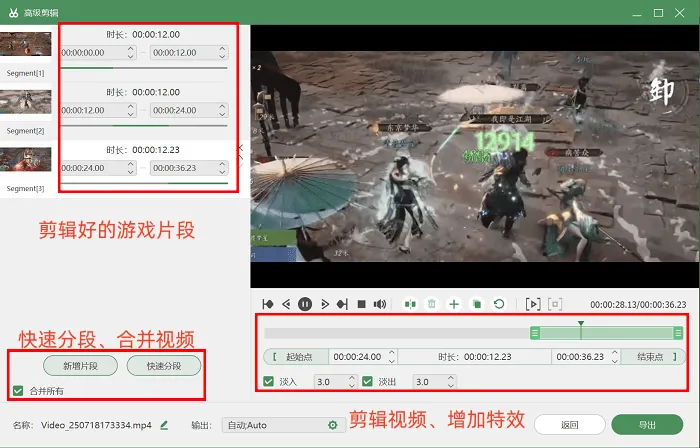Screen dimensions: 700x448
Task: Decrease the fade-out duration value
Action: 451,385
